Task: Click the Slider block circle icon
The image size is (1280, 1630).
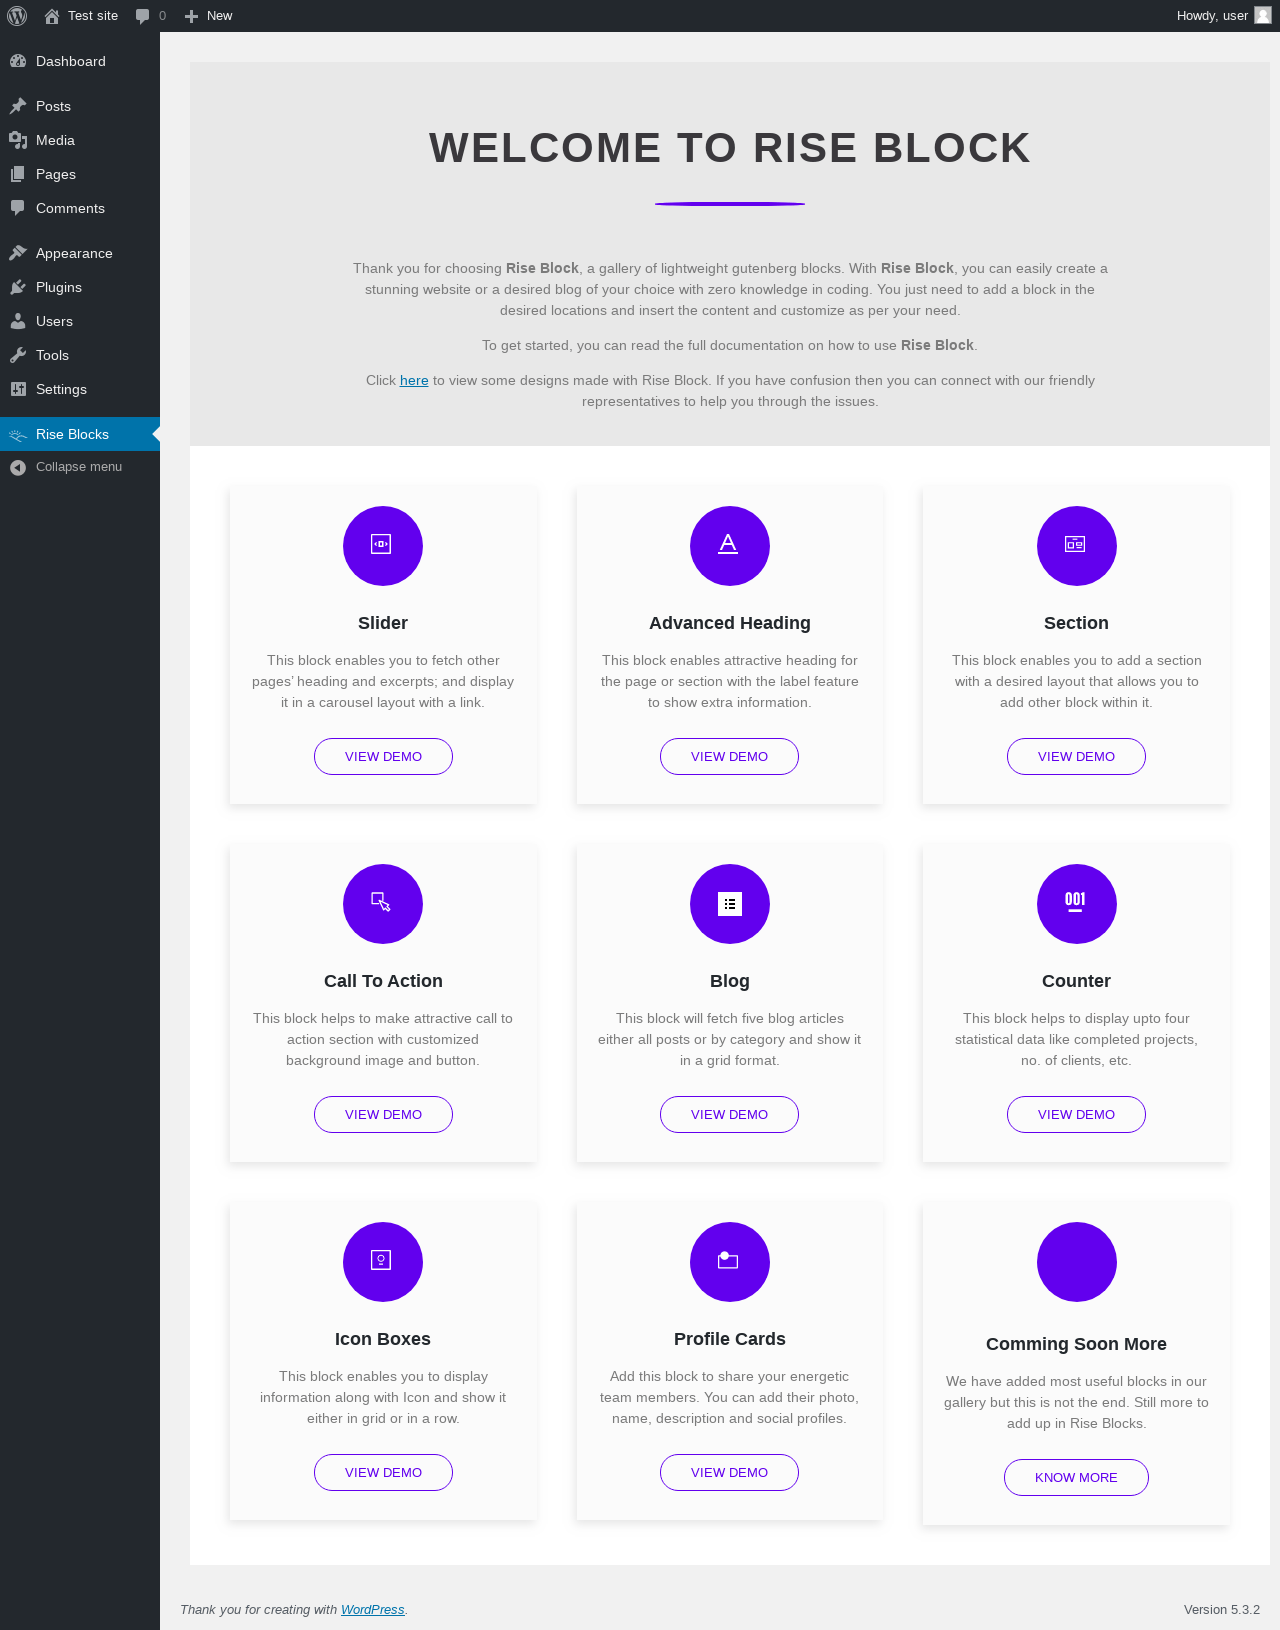Action: pos(383,546)
